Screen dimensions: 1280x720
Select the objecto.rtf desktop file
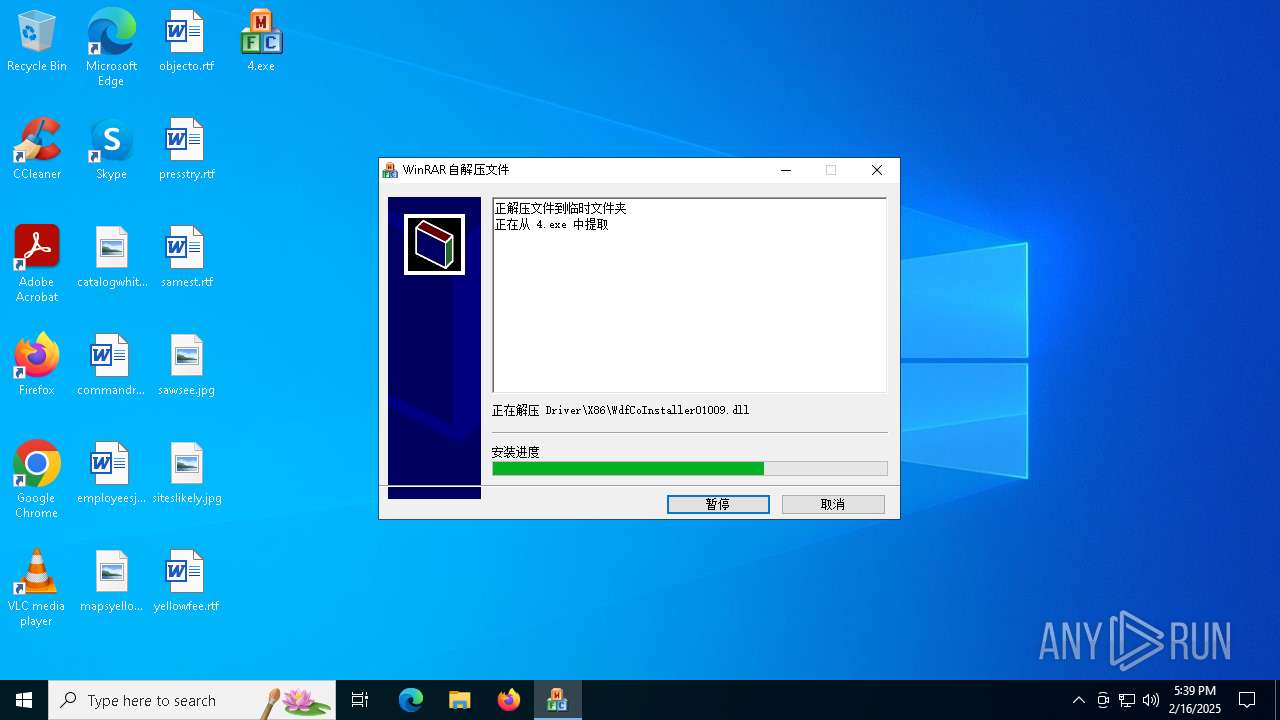[x=186, y=41]
